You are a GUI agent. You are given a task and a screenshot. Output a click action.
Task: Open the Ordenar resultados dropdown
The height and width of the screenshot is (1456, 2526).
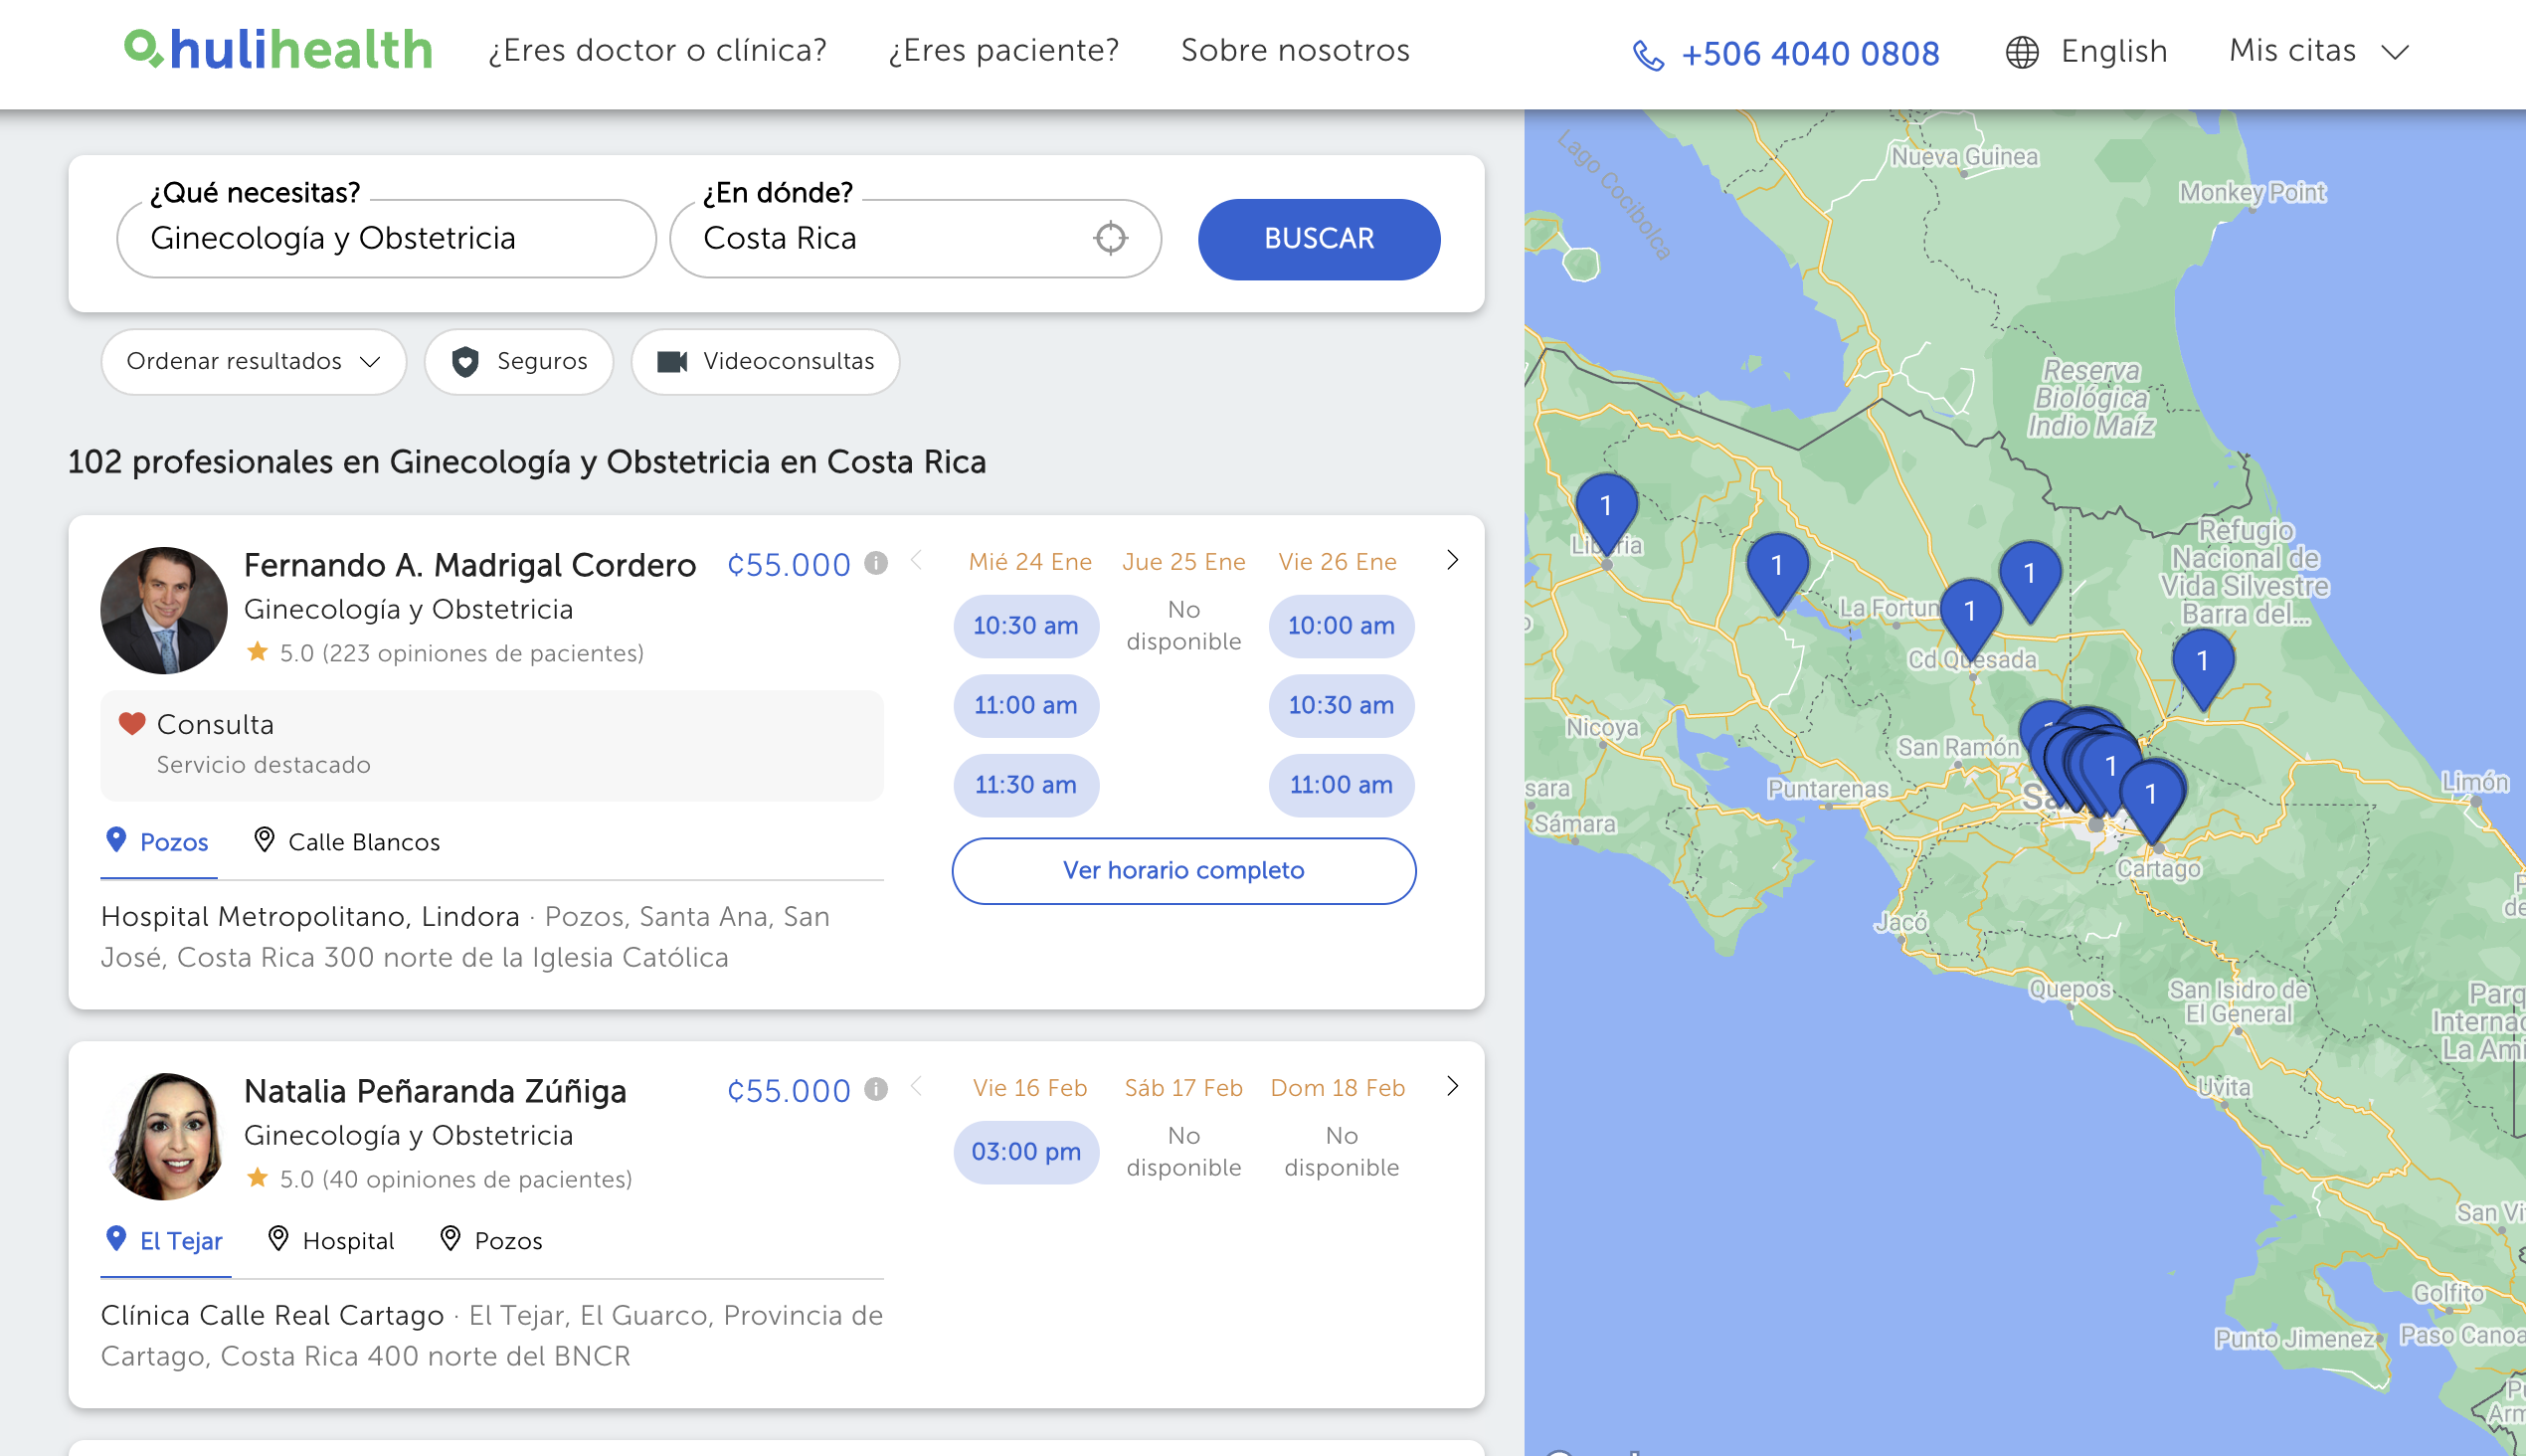(253, 361)
